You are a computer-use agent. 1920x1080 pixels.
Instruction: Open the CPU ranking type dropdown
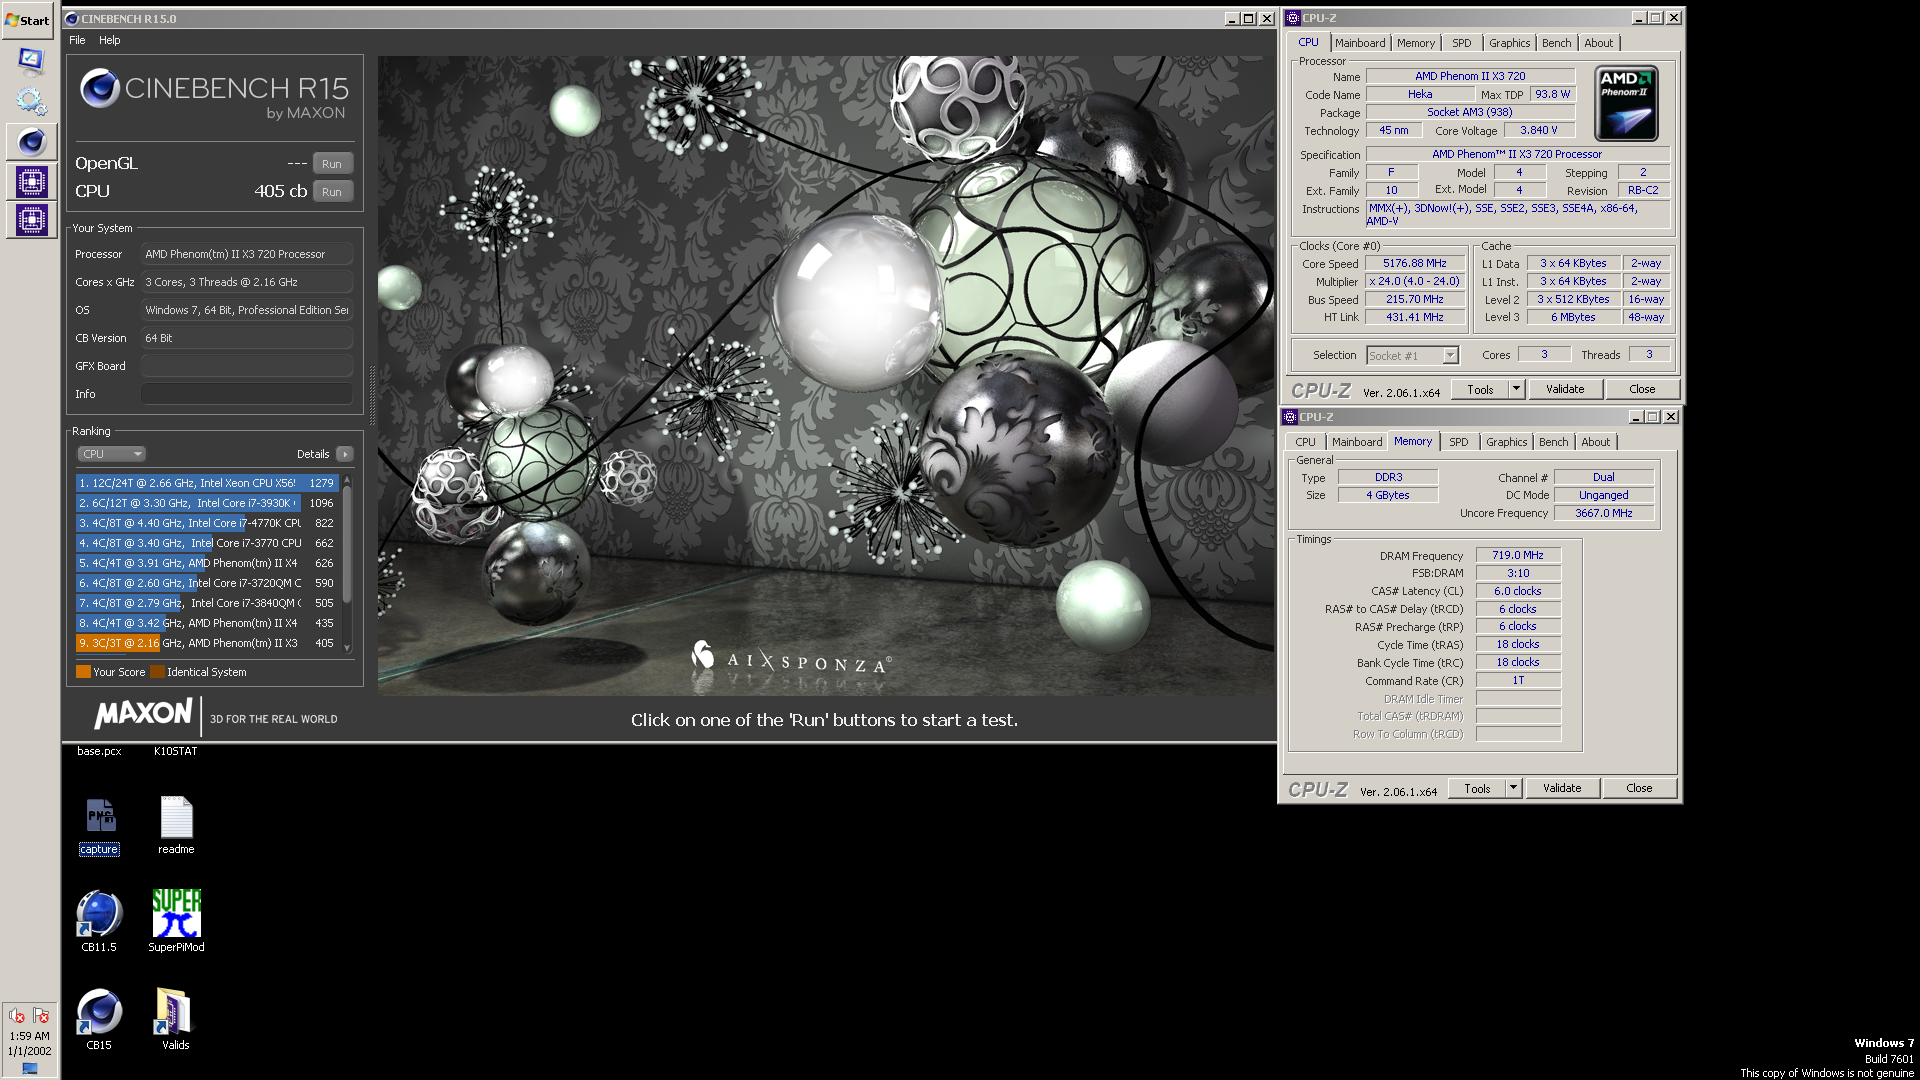112,454
